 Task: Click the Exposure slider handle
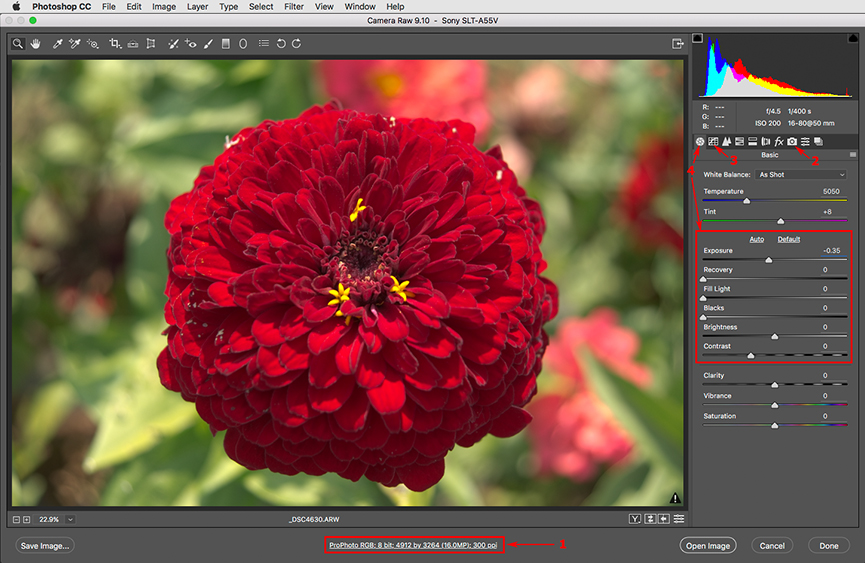768,260
